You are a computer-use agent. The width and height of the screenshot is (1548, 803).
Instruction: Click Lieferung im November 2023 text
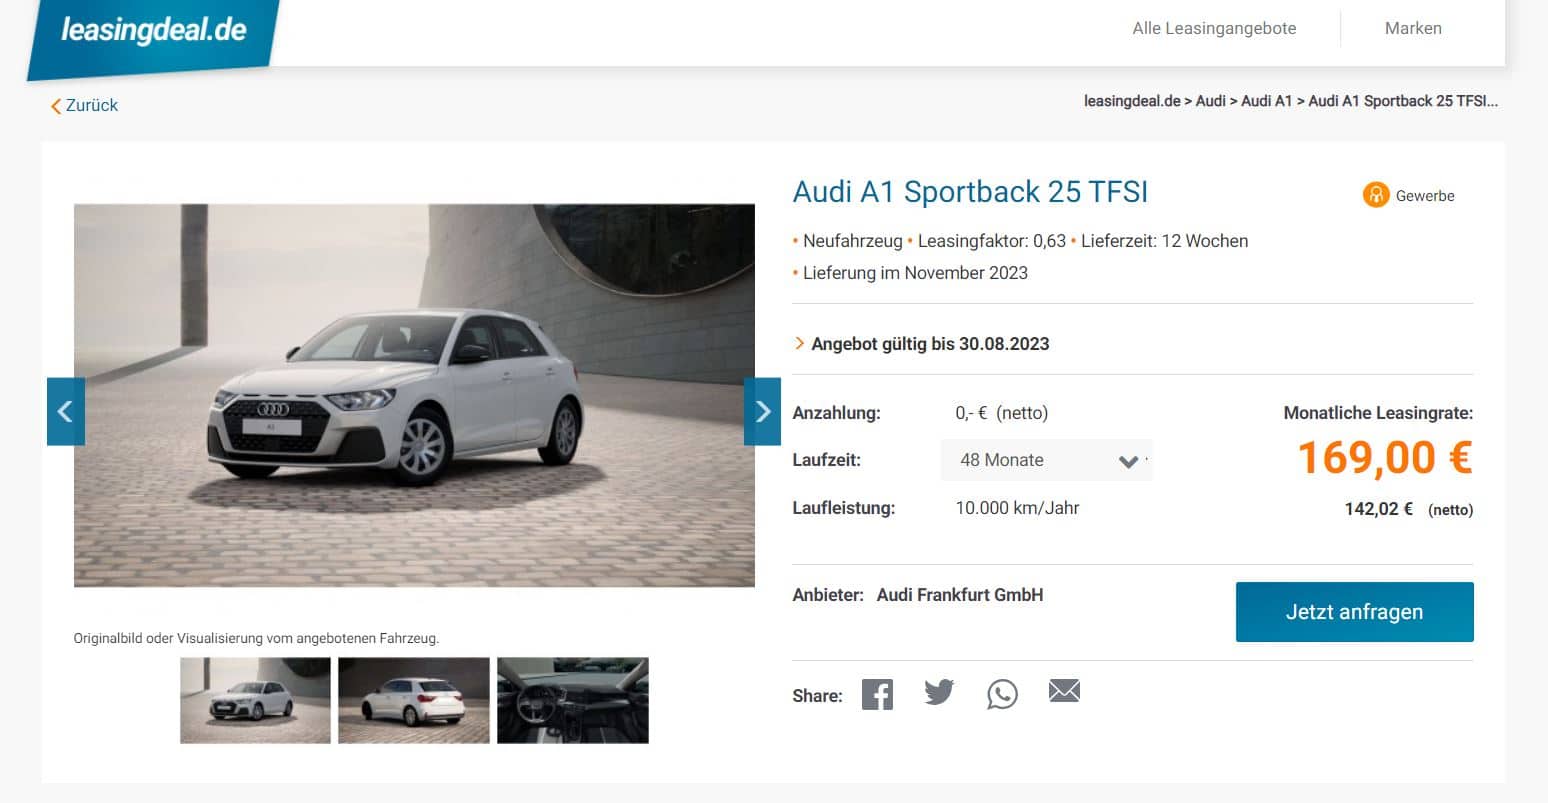(915, 273)
